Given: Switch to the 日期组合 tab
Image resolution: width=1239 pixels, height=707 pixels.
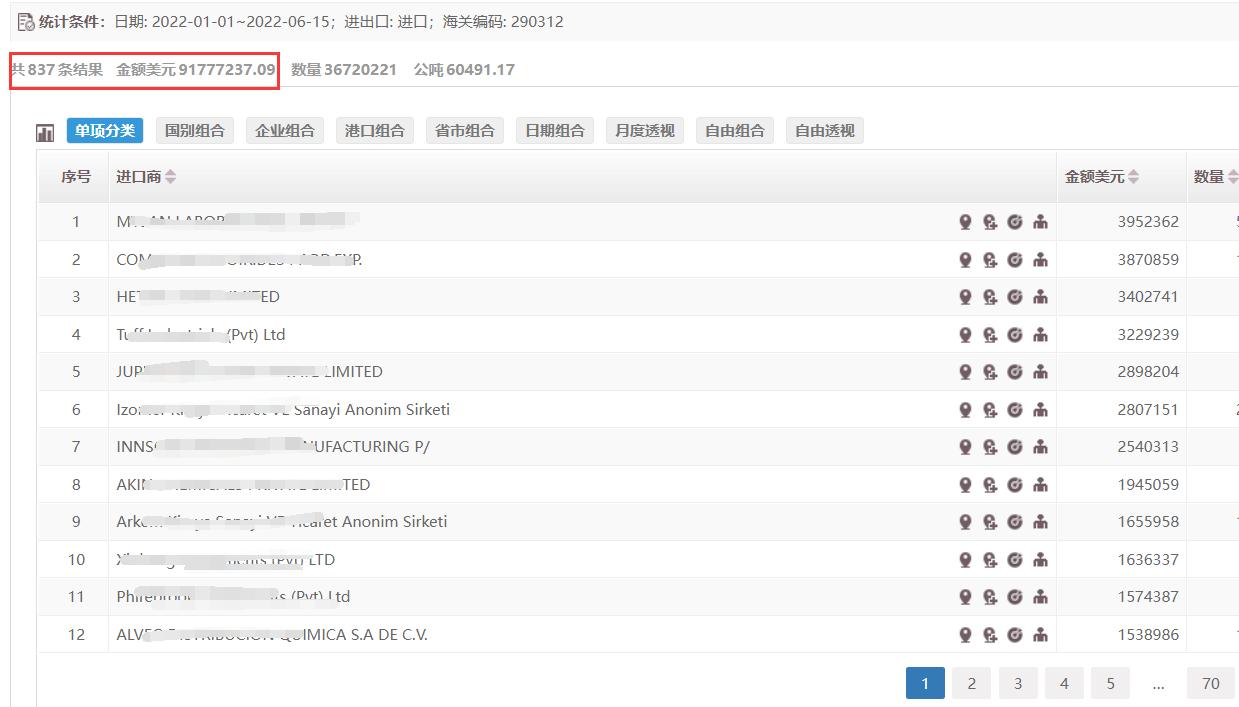Looking at the screenshot, I should pos(555,131).
